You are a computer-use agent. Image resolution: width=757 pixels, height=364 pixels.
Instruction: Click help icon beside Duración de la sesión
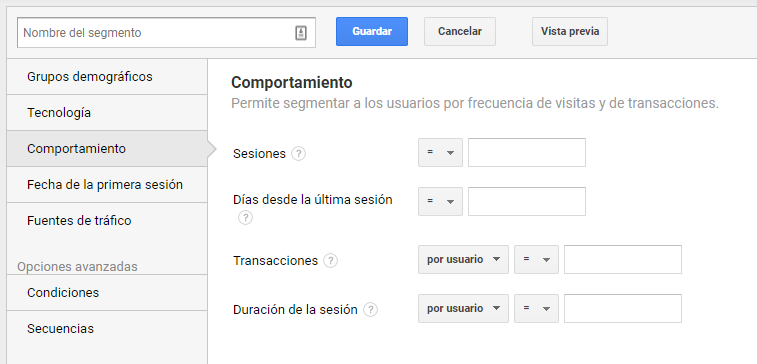pyautogui.click(x=370, y=309)
